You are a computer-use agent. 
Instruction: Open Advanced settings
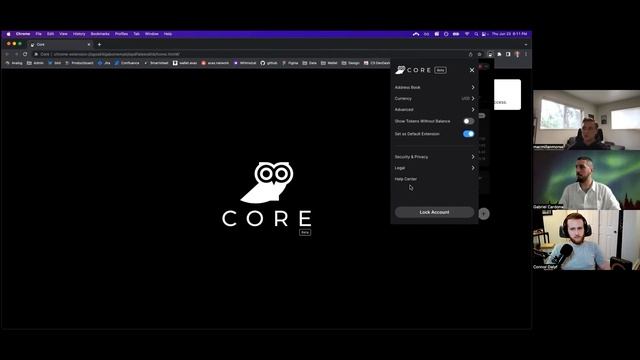434,109
